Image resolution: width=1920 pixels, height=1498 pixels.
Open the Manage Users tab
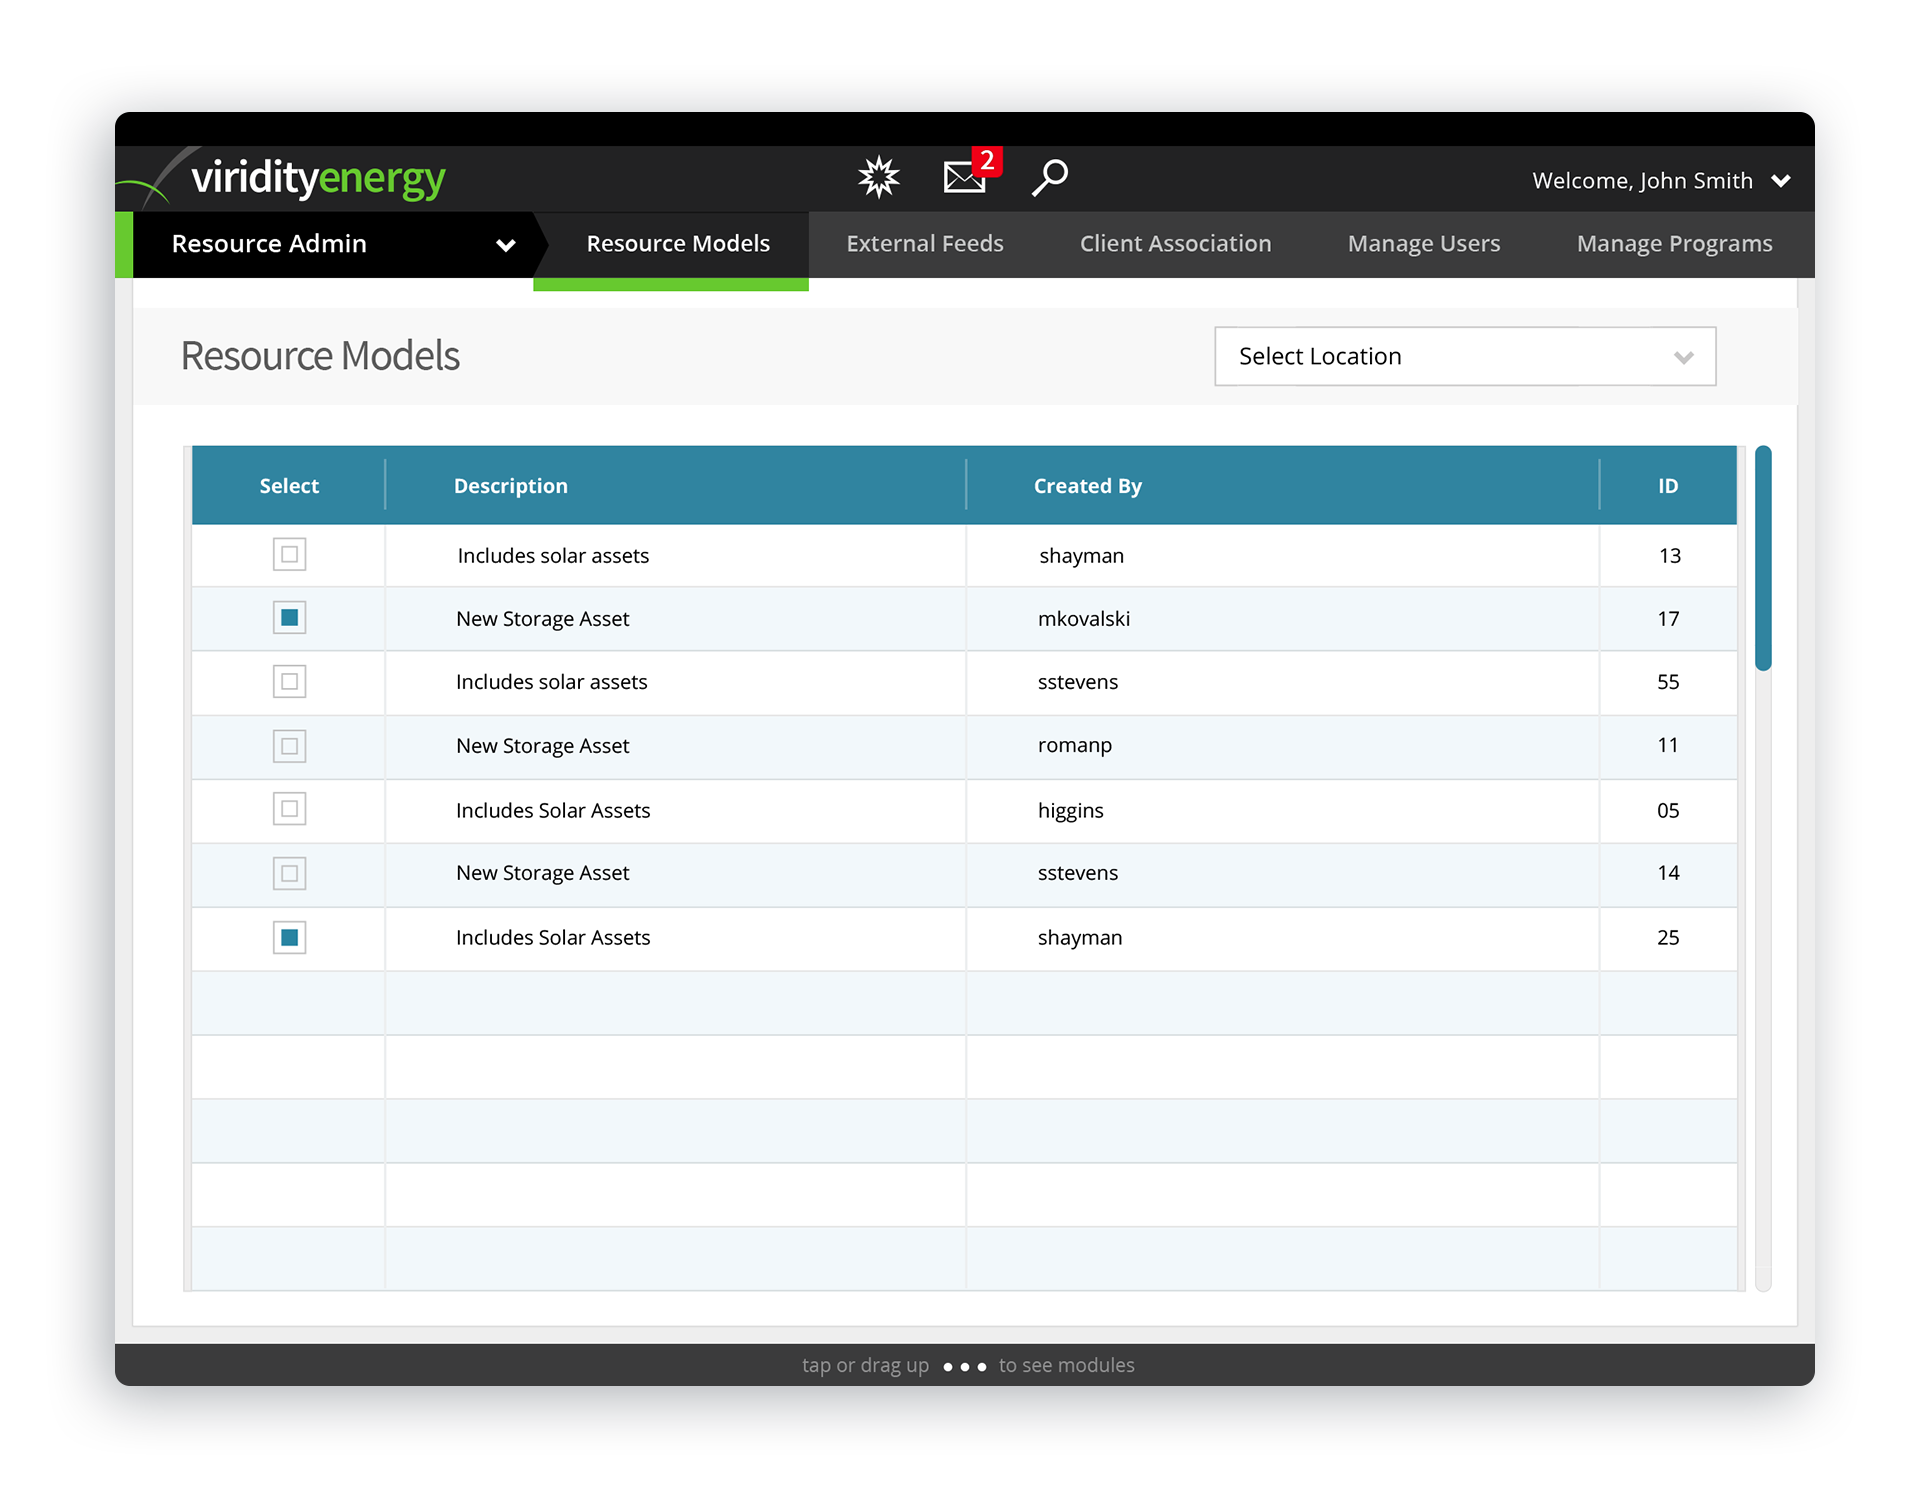pyautogui.click(x=1423, y=244)
